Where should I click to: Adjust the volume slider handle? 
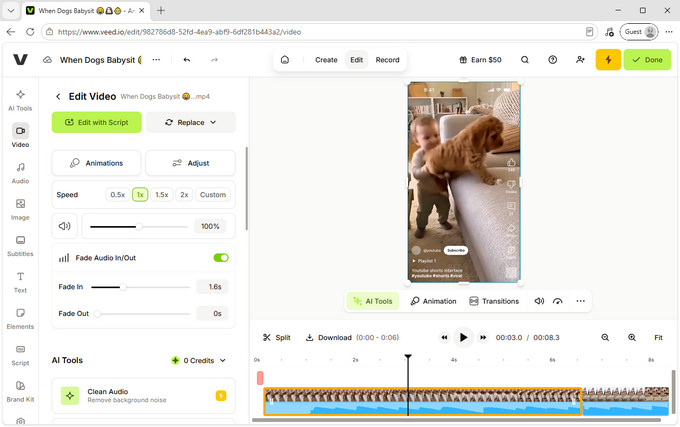[139, 226]
